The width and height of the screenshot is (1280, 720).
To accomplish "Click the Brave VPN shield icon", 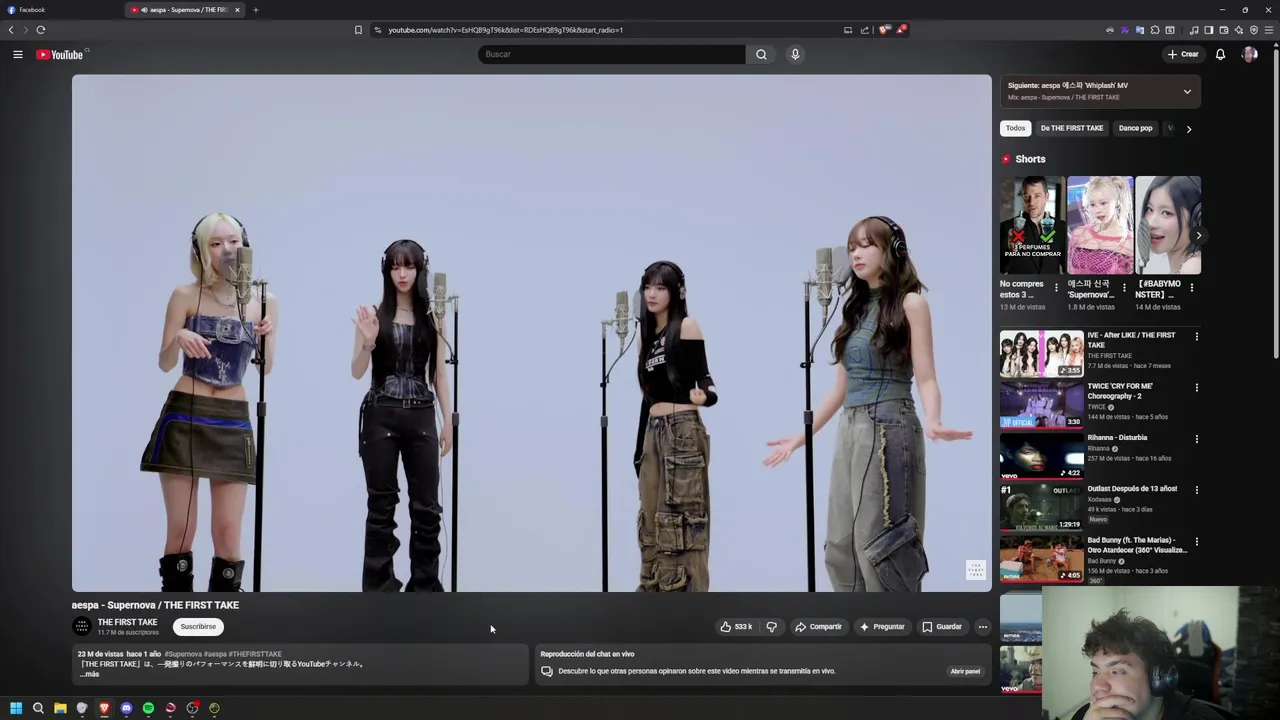I will click(1254, 30).
